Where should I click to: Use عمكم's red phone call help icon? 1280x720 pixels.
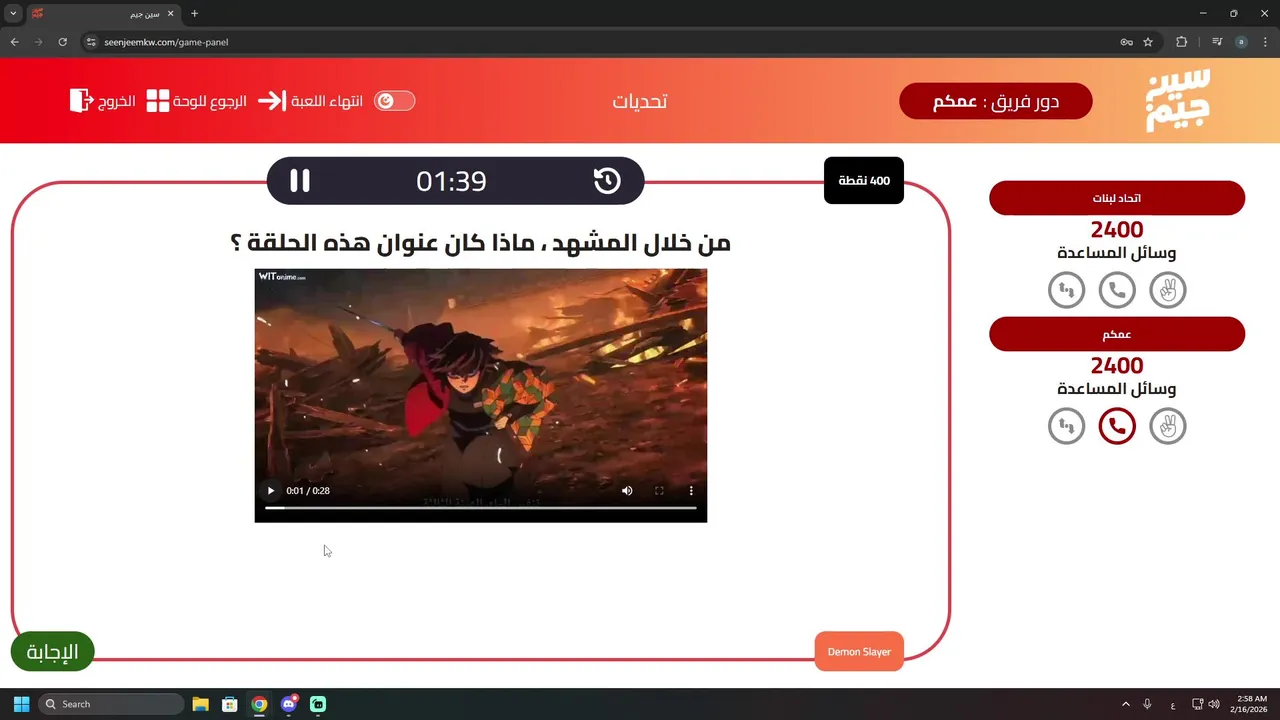pyautogui.click(x=1117, y=426)
